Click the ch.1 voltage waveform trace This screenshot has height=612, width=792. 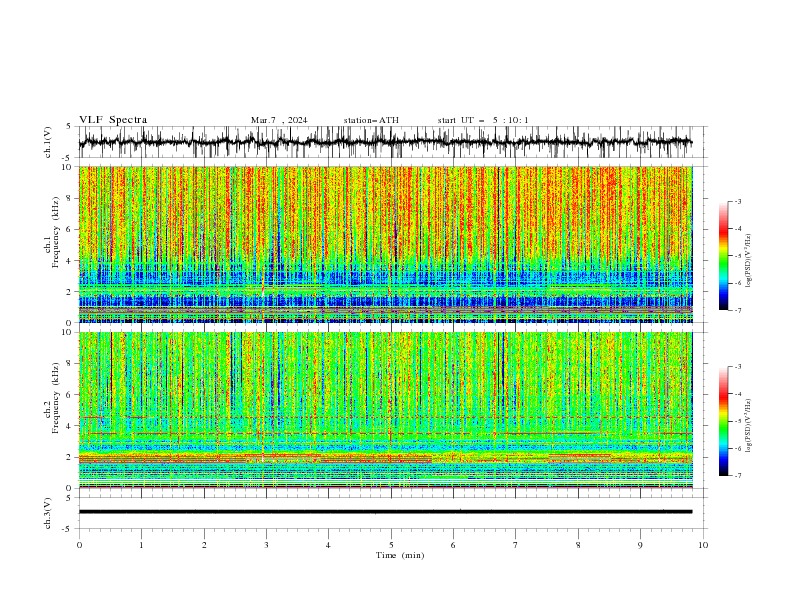coord(385,142)
